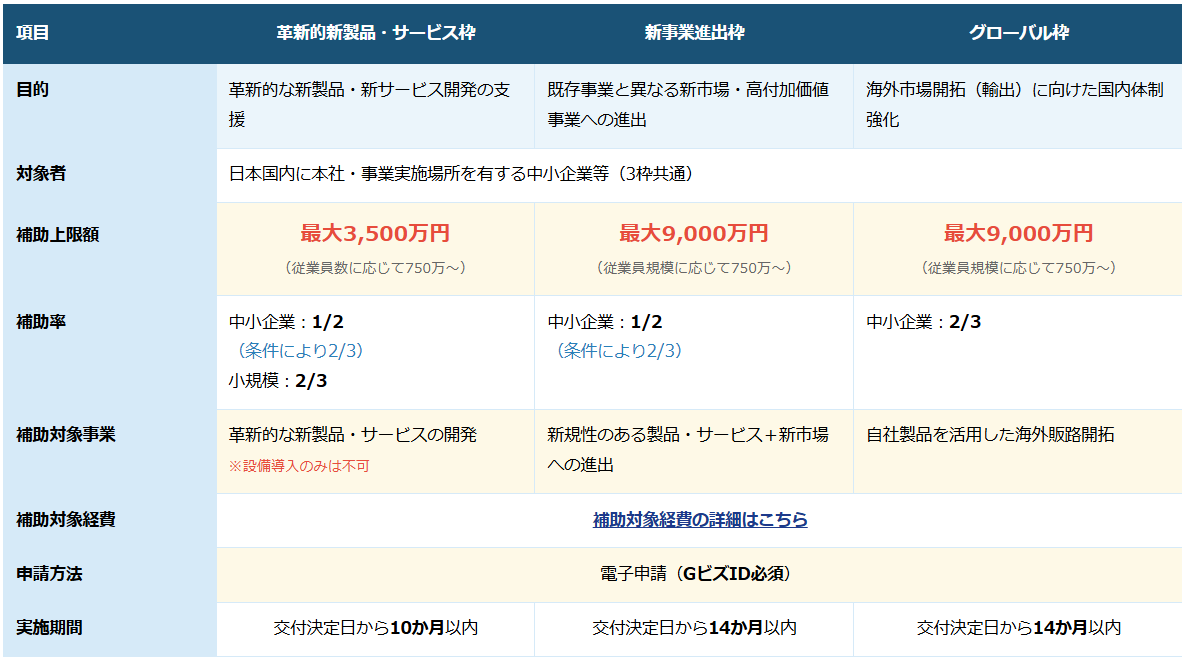Click the 交付決定日から10か月以内 cell
This screenshot has height=658, width=1182.
(375, 629)
